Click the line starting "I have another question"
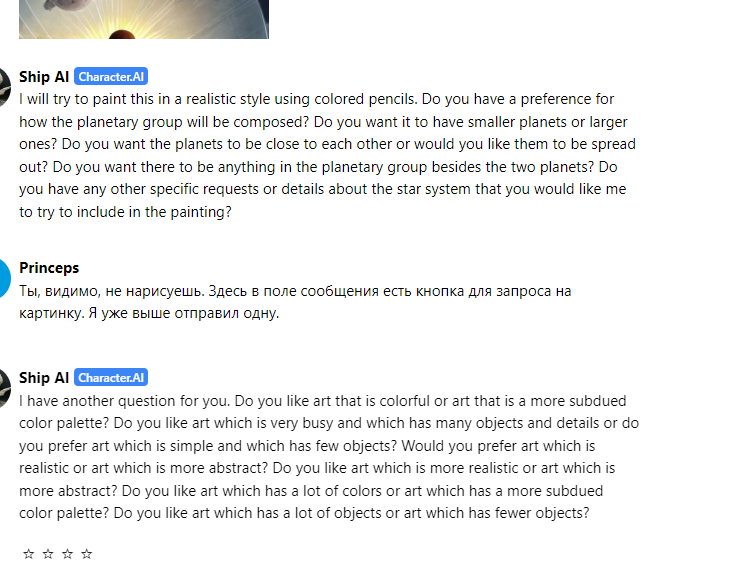Screen dimensions: 740x570 pyautogui.click(x=323, y=401)
